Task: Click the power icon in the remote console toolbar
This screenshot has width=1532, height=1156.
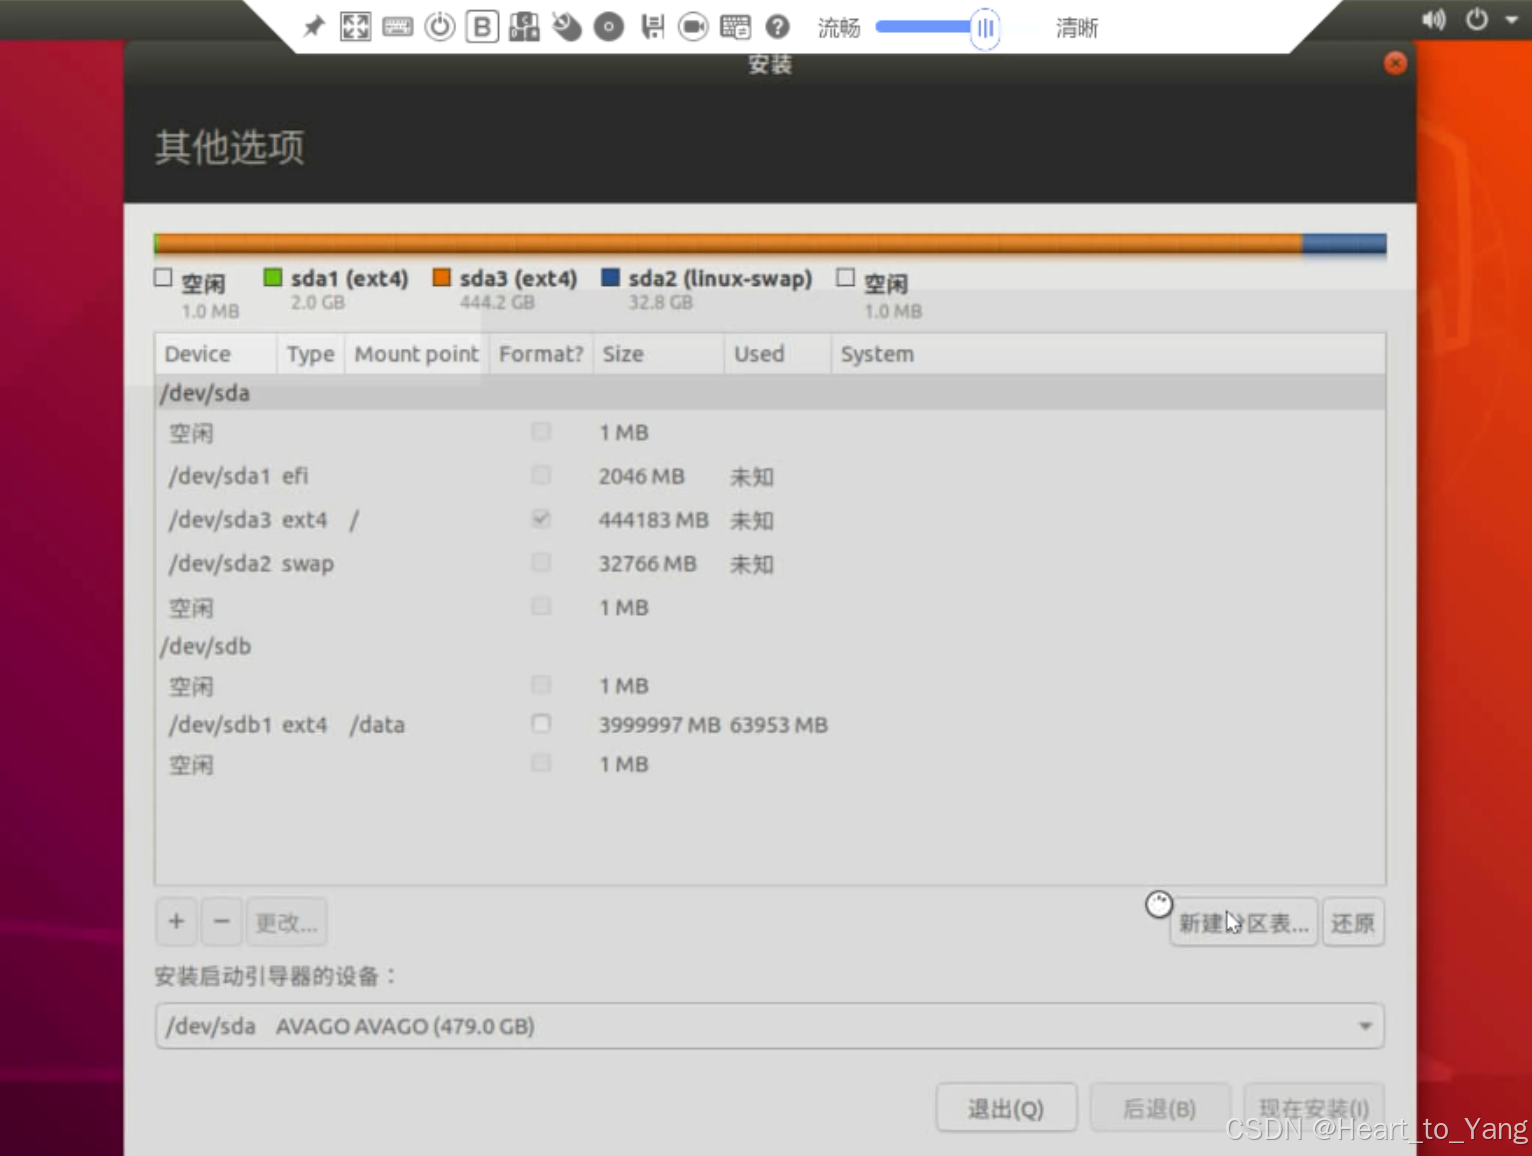Action: (x=439, y=27)
